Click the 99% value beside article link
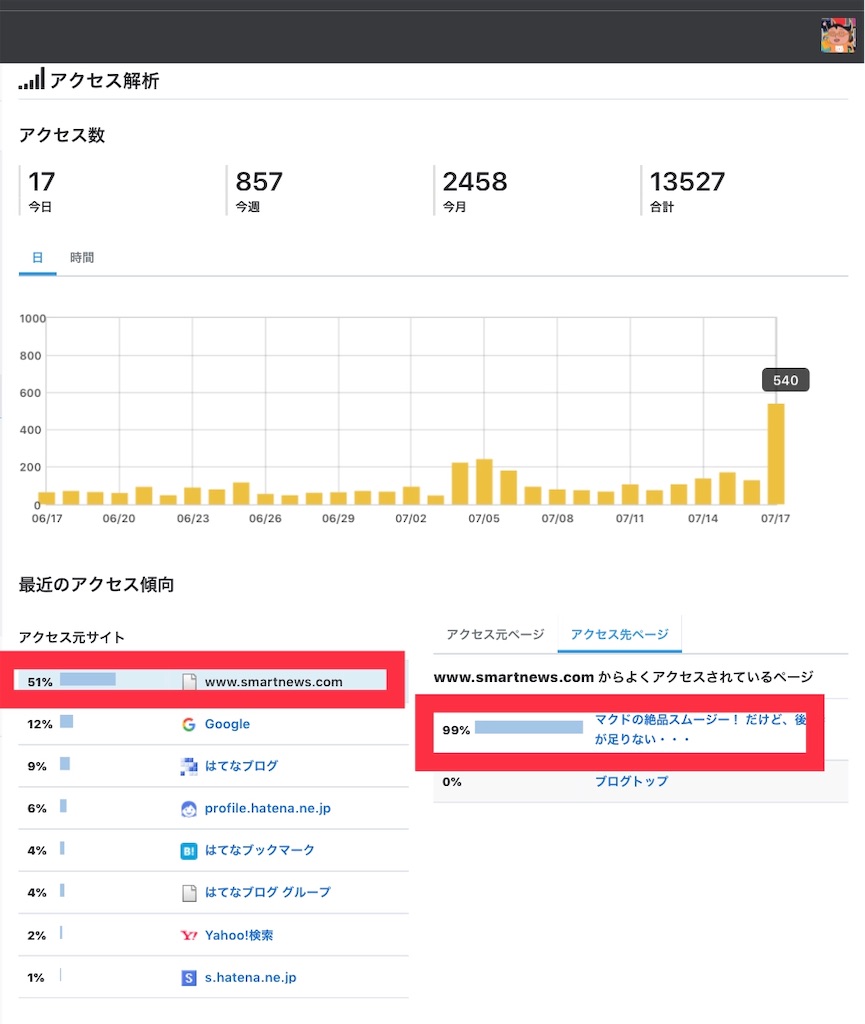 456,730
